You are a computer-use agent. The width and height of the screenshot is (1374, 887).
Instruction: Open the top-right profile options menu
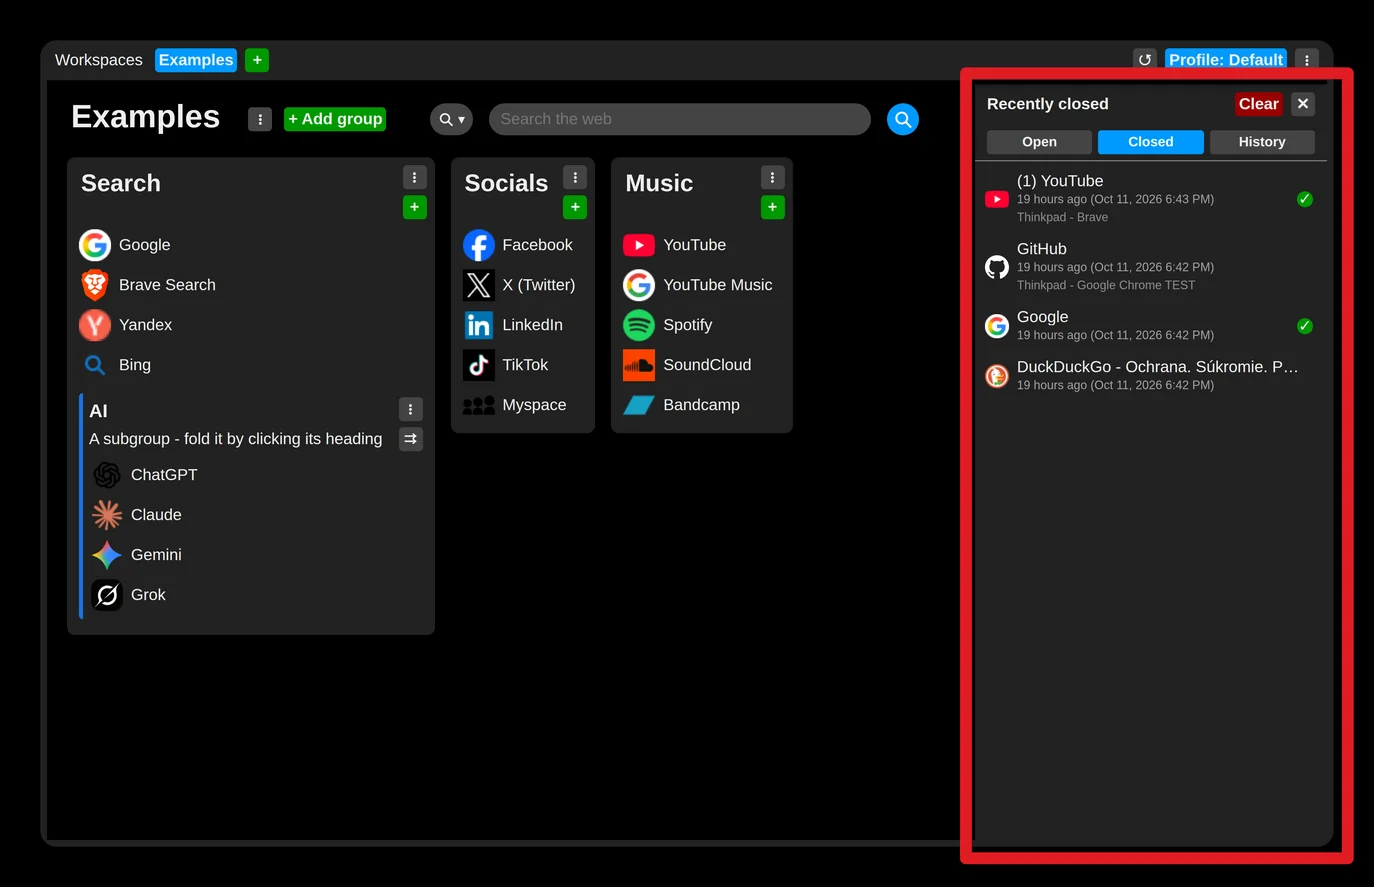pyautogui.click(x=1307, y=60)
